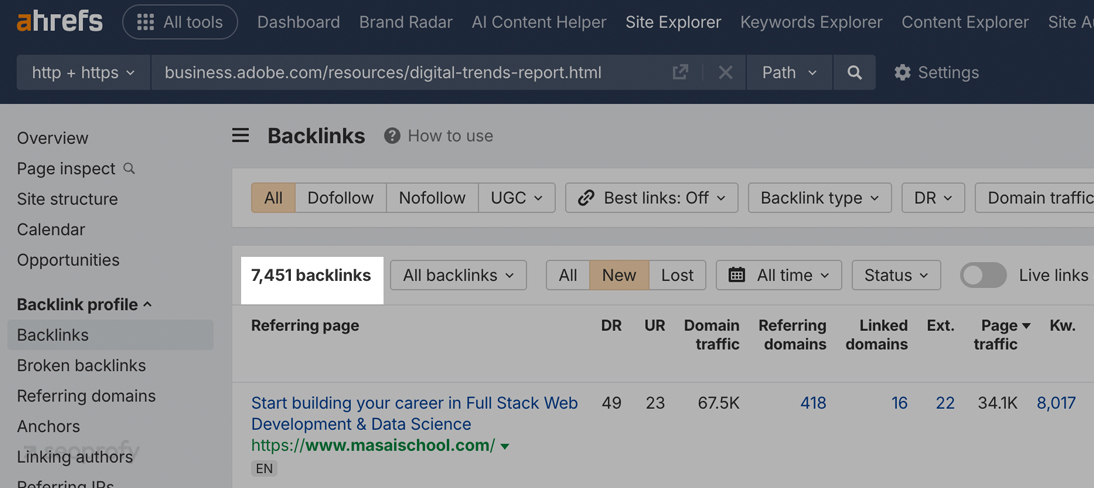Click the search magnifier button
Viewport: 1094px width, 488px height.
click(x=855, y=73)
